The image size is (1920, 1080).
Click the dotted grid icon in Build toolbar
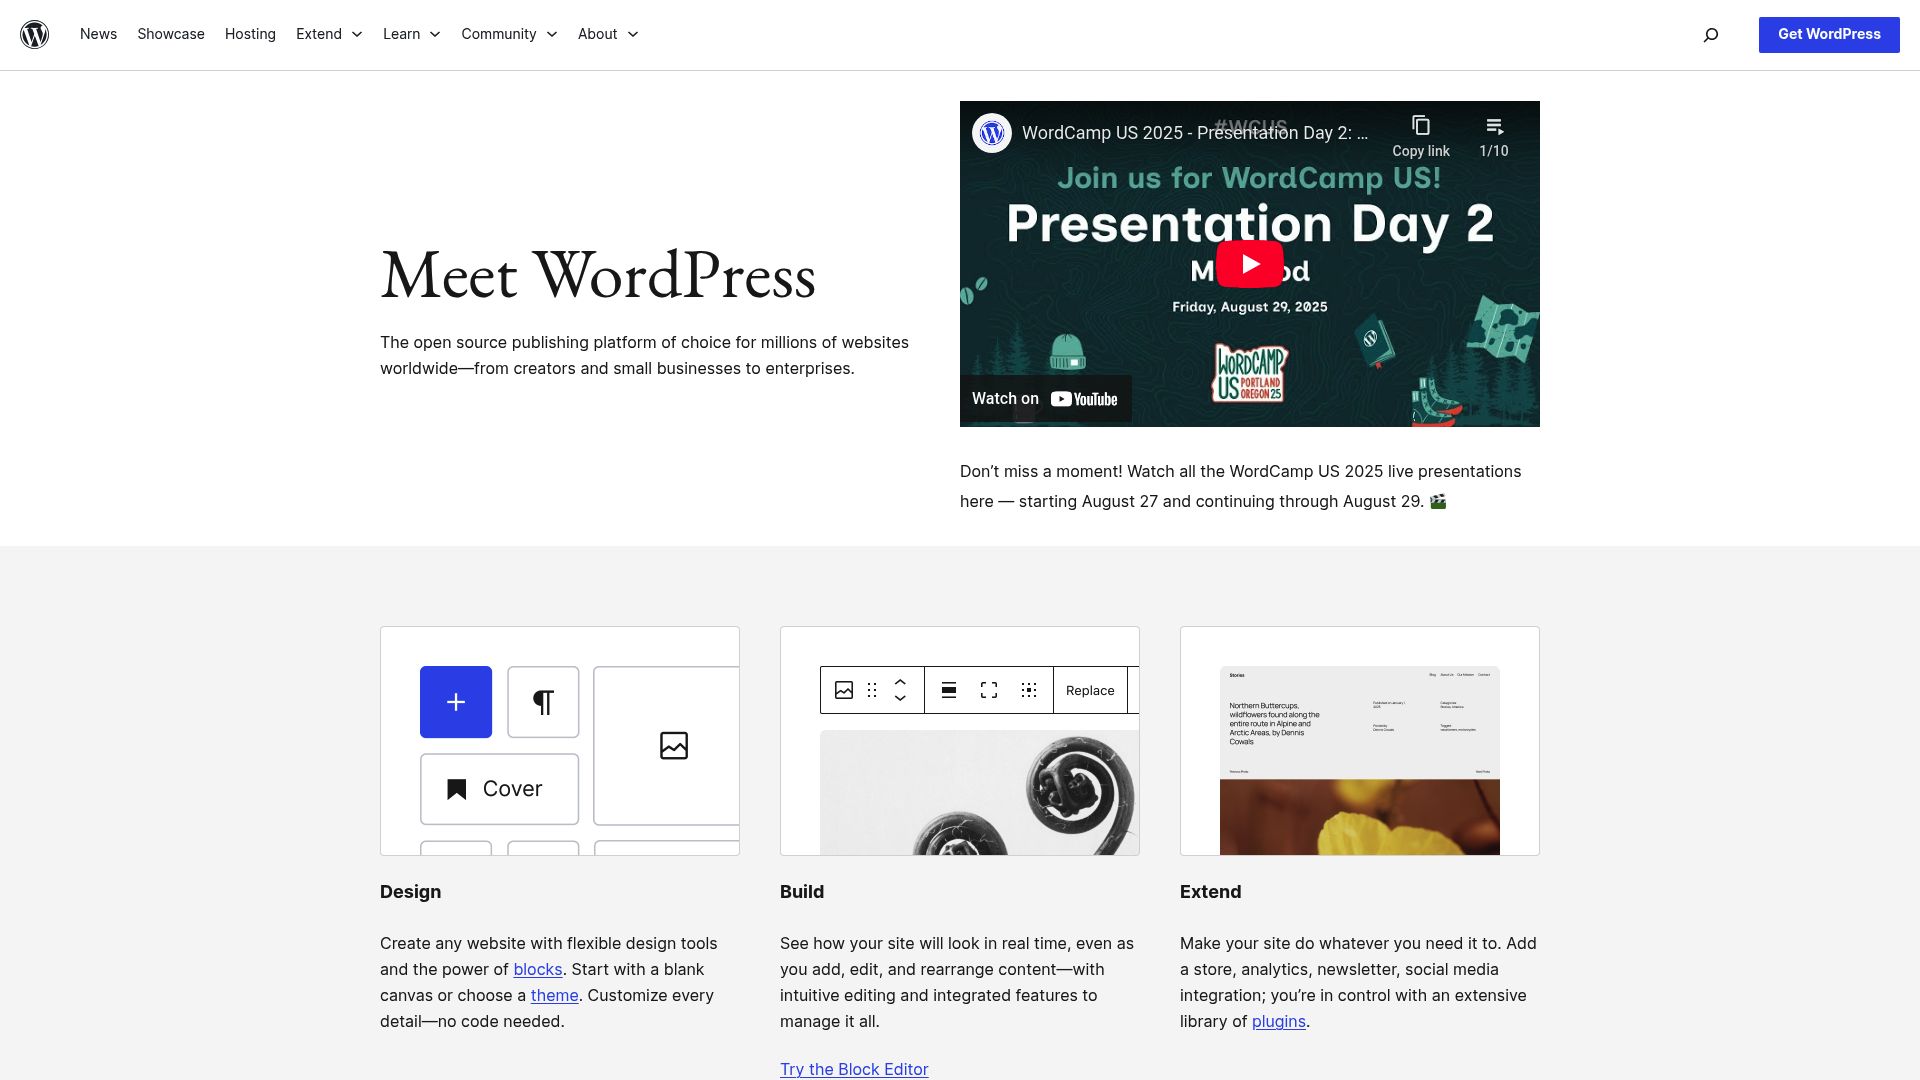point(1029,690)
